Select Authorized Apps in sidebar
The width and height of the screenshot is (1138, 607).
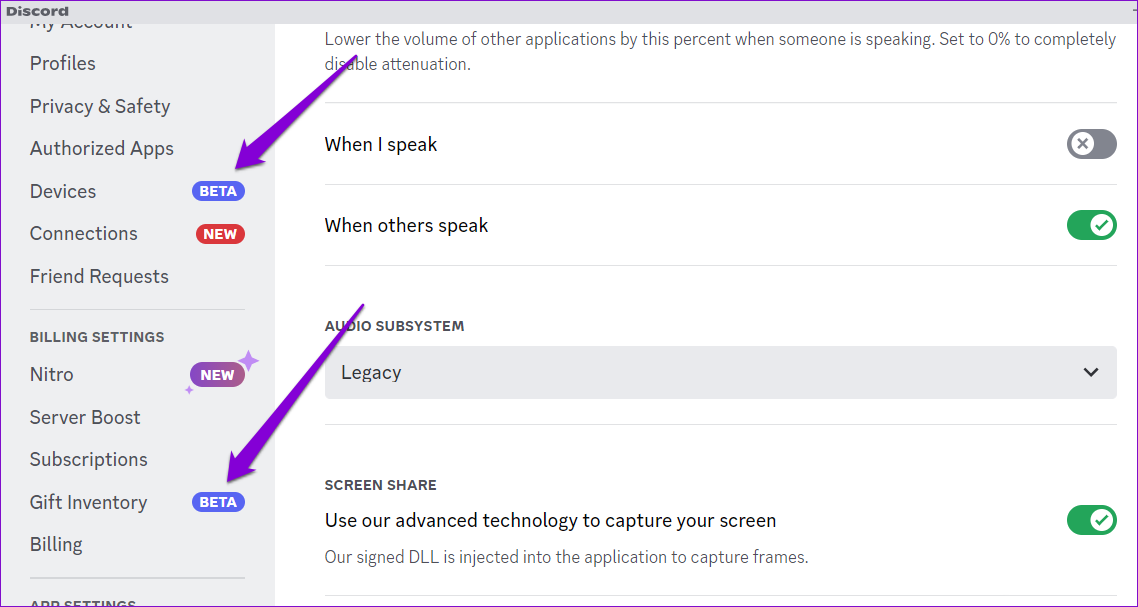pyautogui.click(x=102, y=148)
